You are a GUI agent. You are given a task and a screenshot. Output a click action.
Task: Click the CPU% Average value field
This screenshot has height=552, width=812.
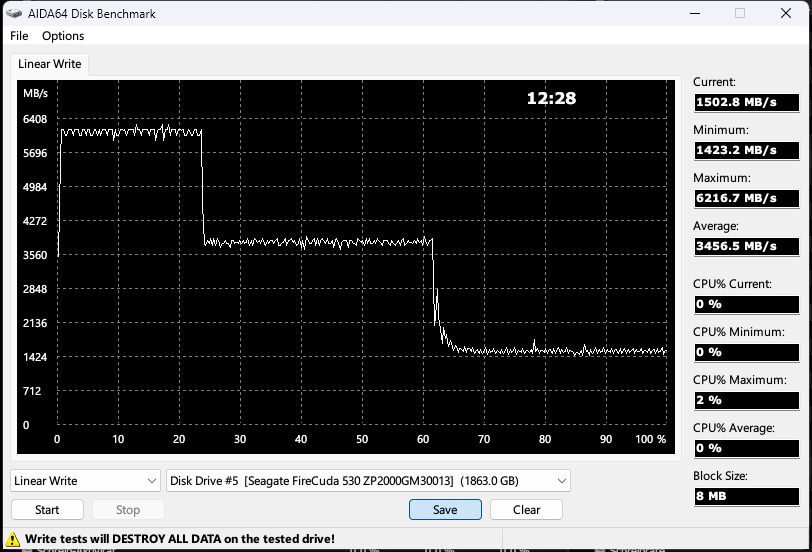pos(747,448)
